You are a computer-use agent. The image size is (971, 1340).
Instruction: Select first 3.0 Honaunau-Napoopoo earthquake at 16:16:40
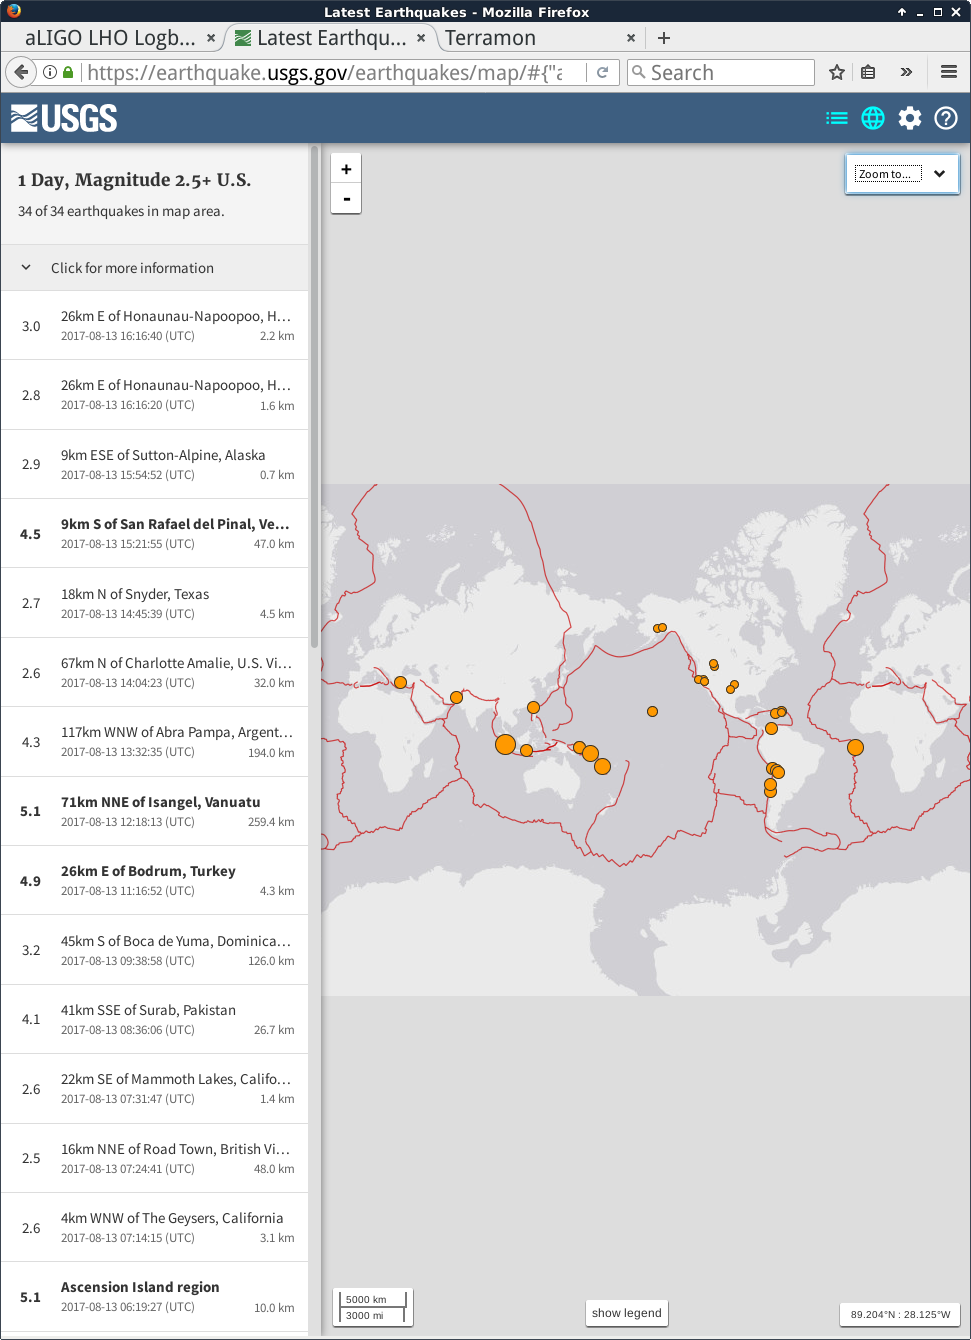(x=155, y=326)
